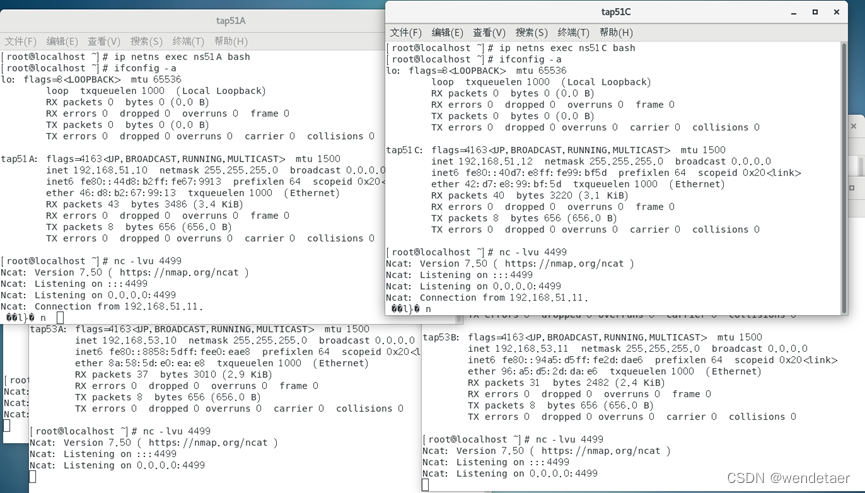Screen dimensions: 865x493
Task: Click 'Listening on 0.0.0.0:4499' in tap53B terminal
Action: tap(527, 474)
